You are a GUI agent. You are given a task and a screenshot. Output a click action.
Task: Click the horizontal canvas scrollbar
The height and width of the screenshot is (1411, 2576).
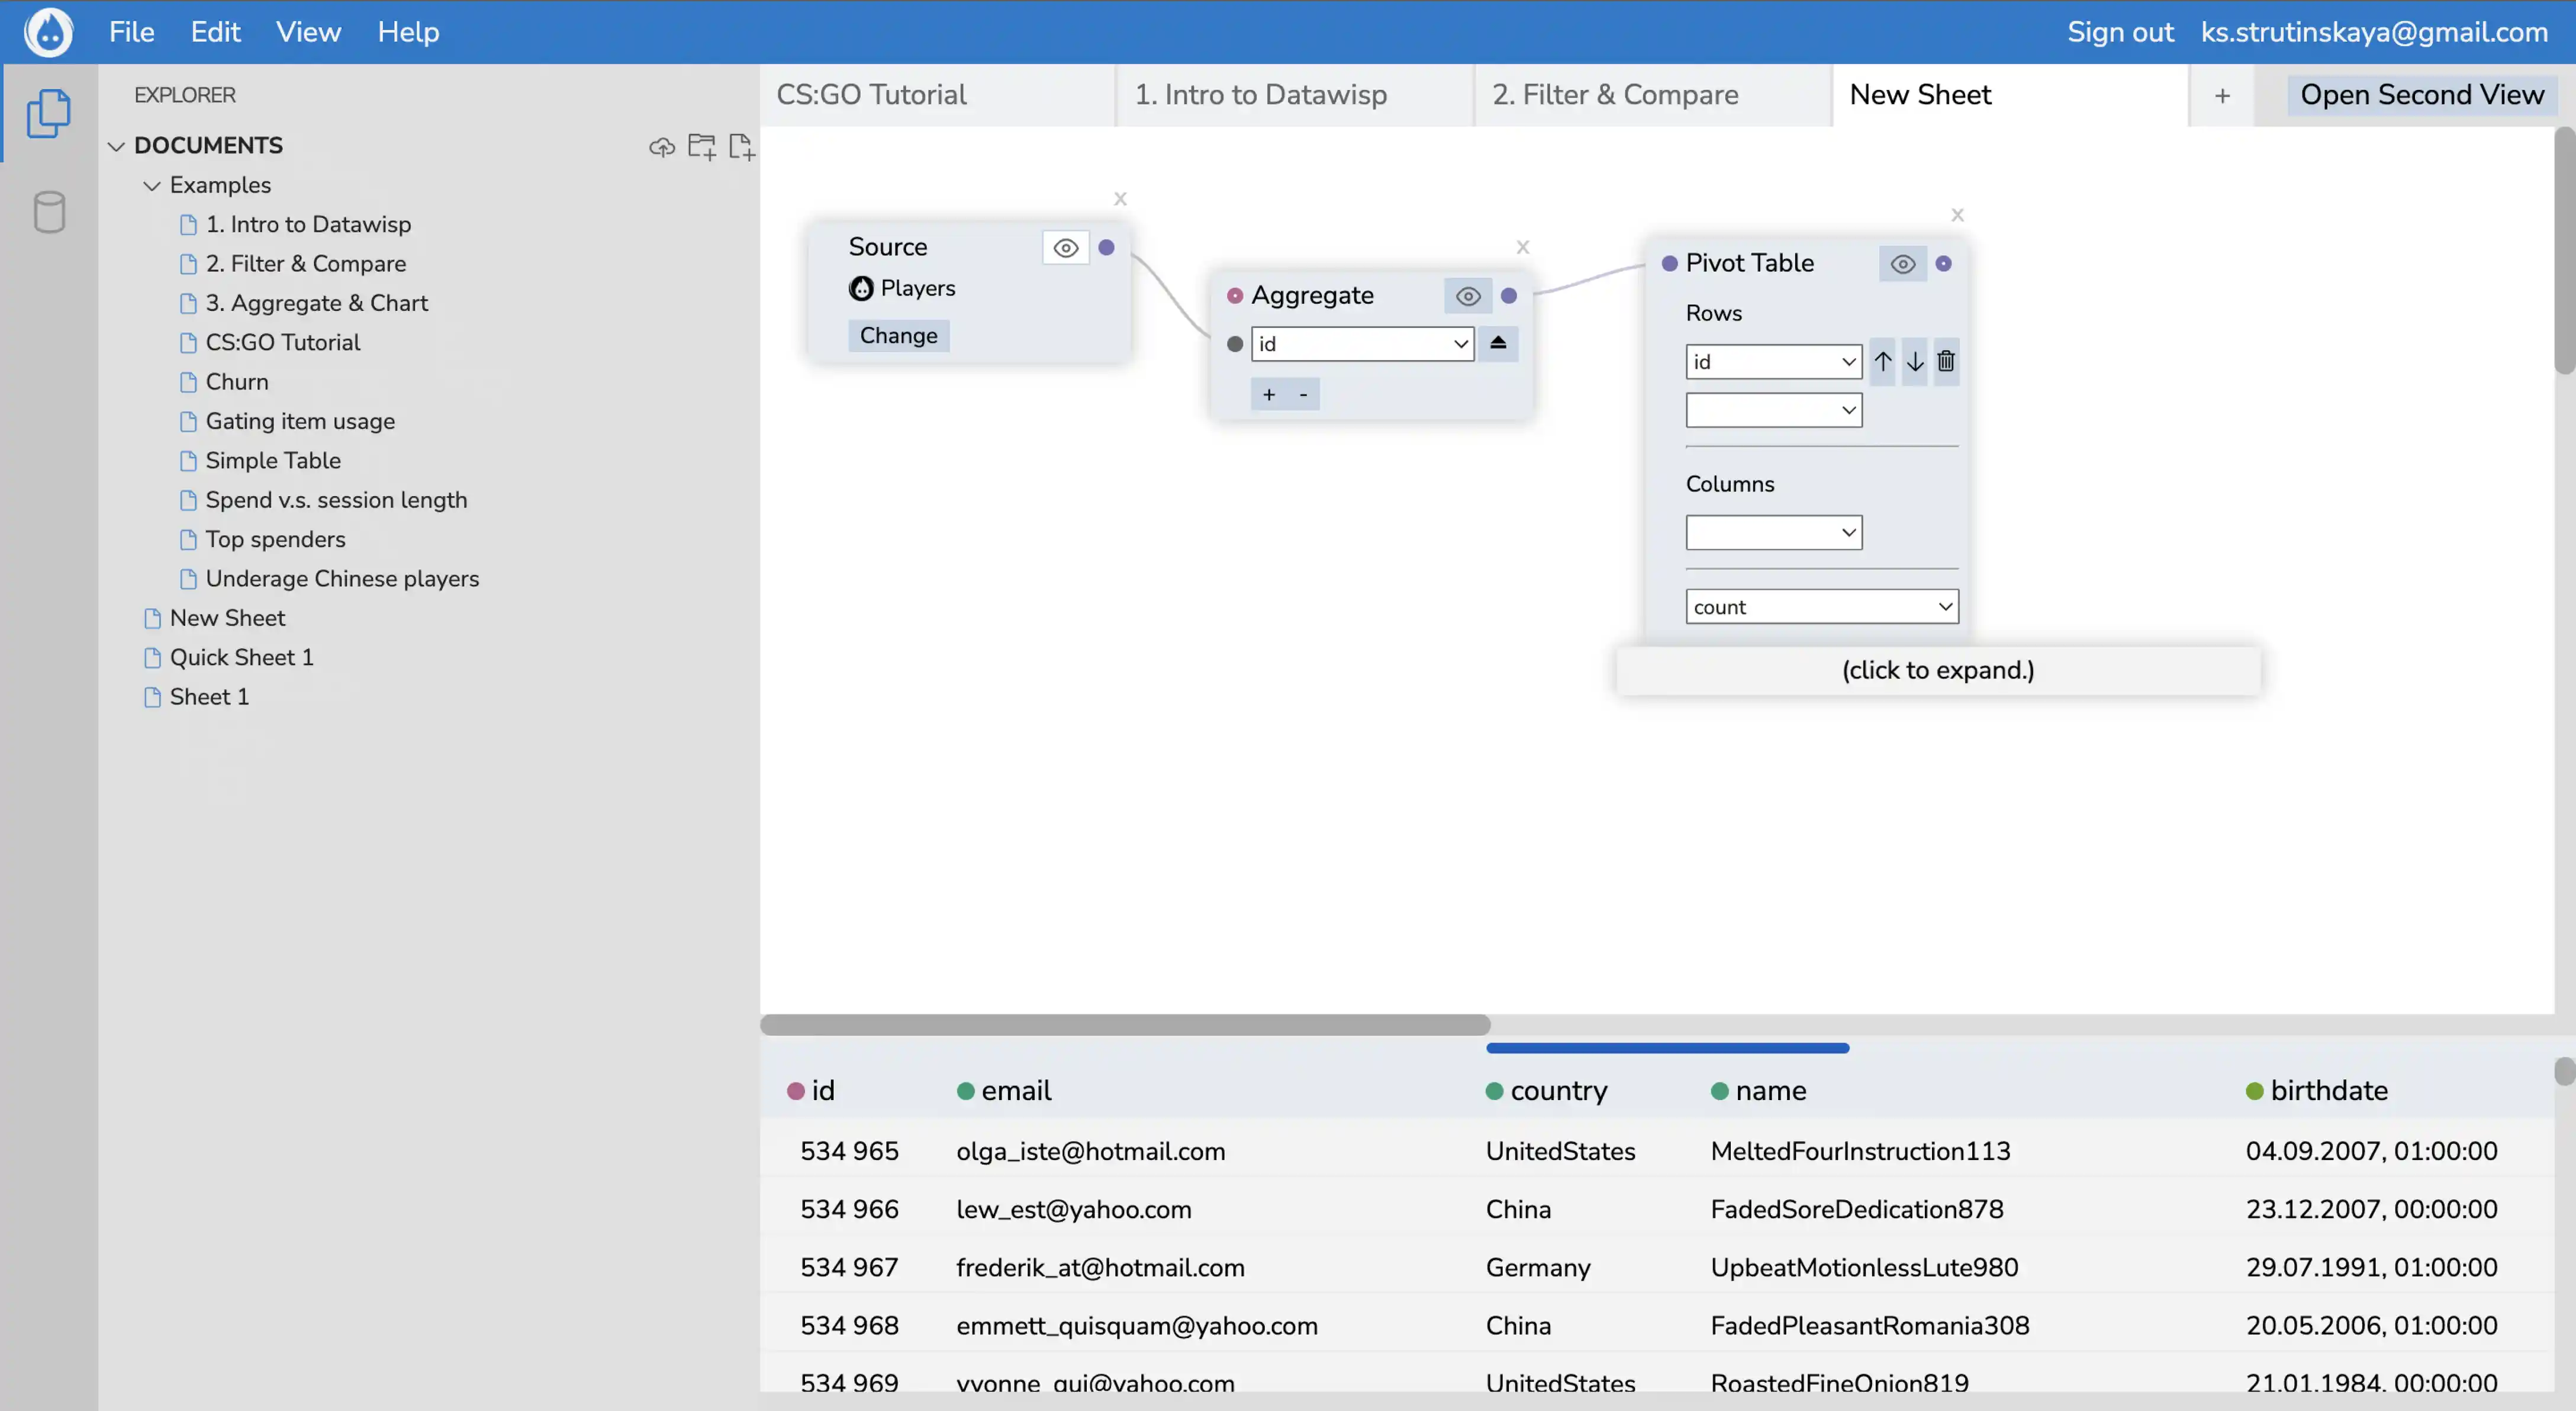[1124, 1024]
